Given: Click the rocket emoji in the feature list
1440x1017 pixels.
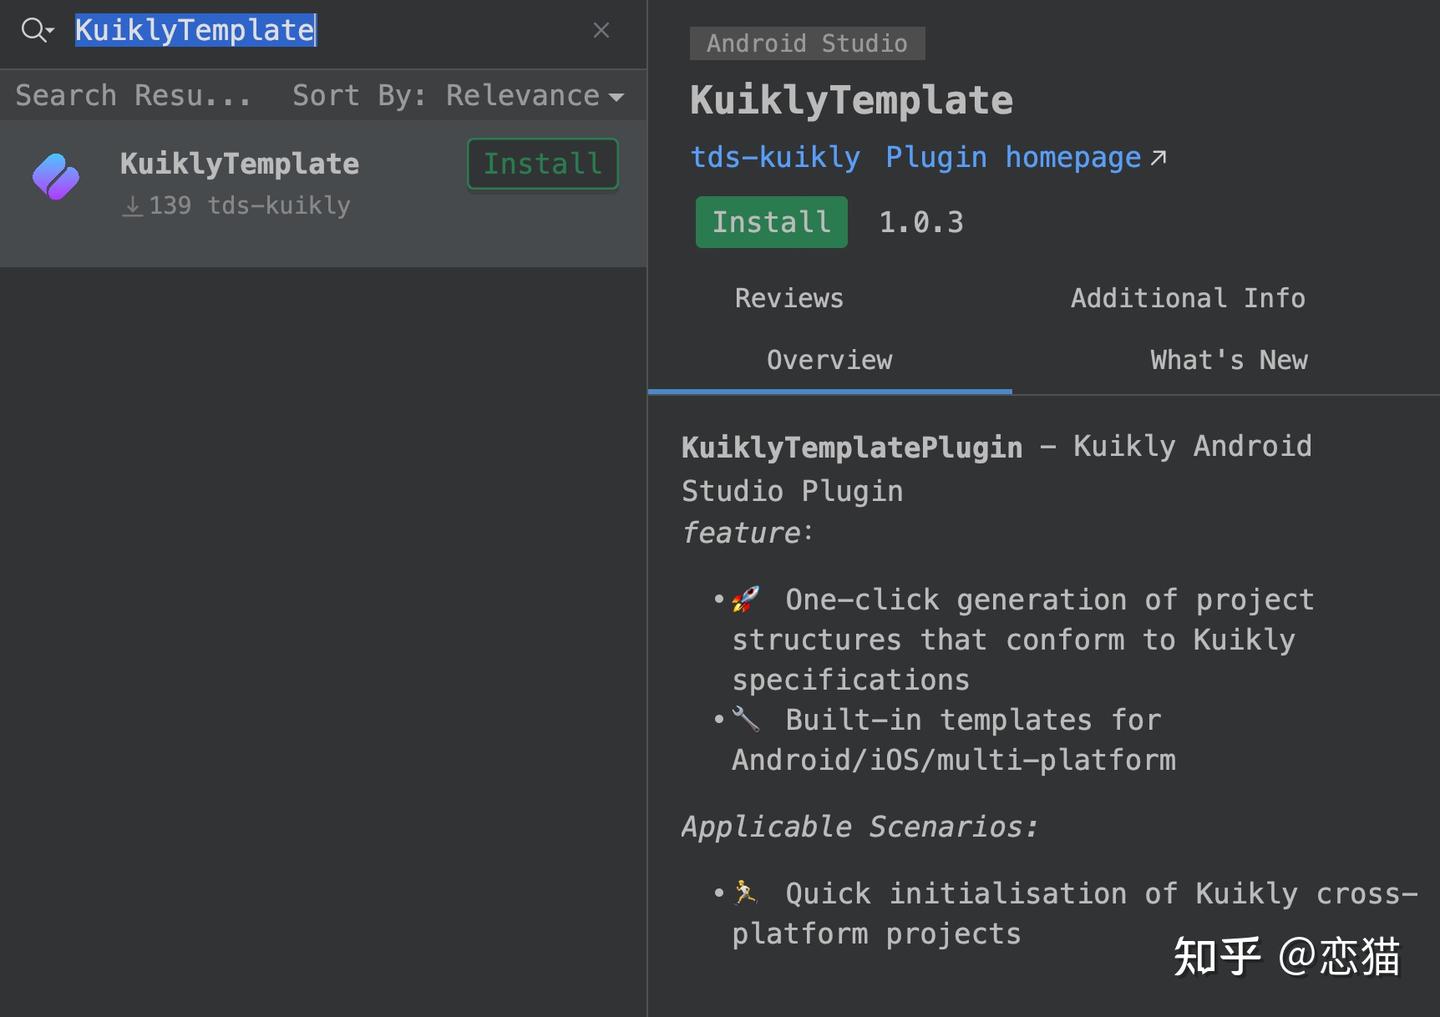Looking at the screenshot, I should pyautogui.click(x=745, y=599).
